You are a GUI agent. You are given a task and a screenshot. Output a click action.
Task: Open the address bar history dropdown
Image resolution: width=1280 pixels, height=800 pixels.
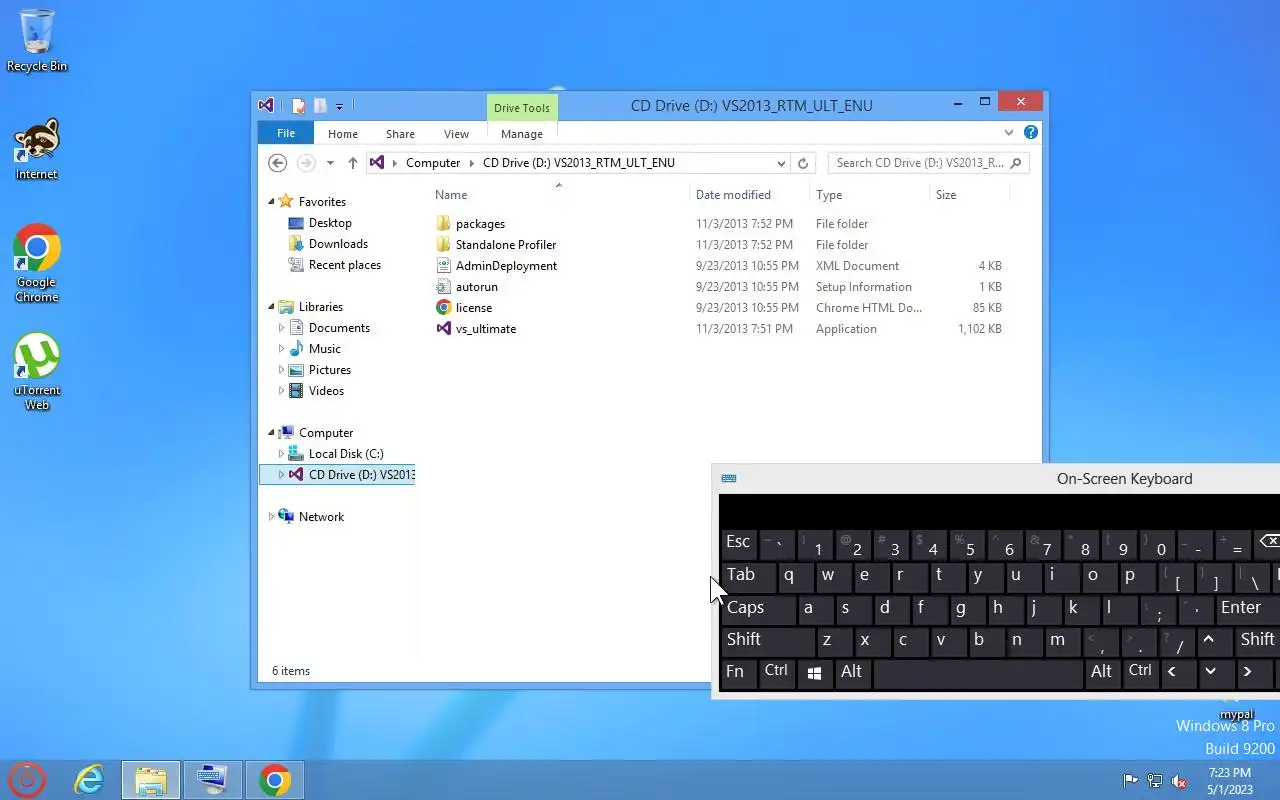click(781, 163)
